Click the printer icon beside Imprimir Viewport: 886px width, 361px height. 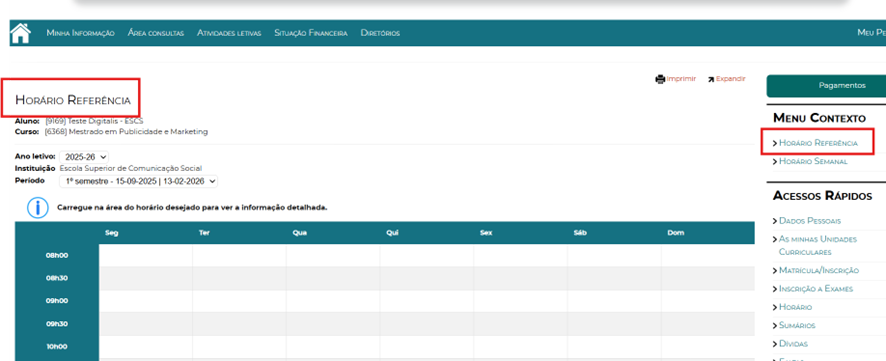[x=660, y=79]
